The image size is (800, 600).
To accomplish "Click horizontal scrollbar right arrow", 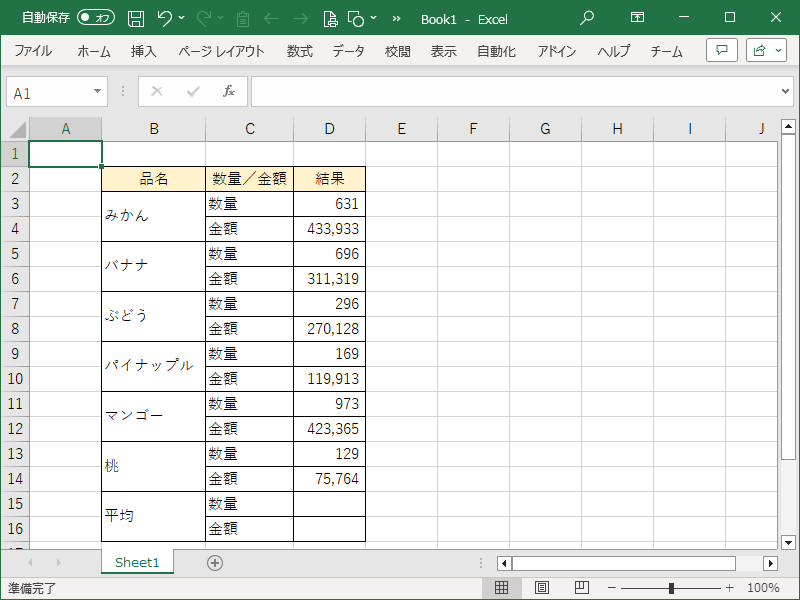I will tap(770, 563).
